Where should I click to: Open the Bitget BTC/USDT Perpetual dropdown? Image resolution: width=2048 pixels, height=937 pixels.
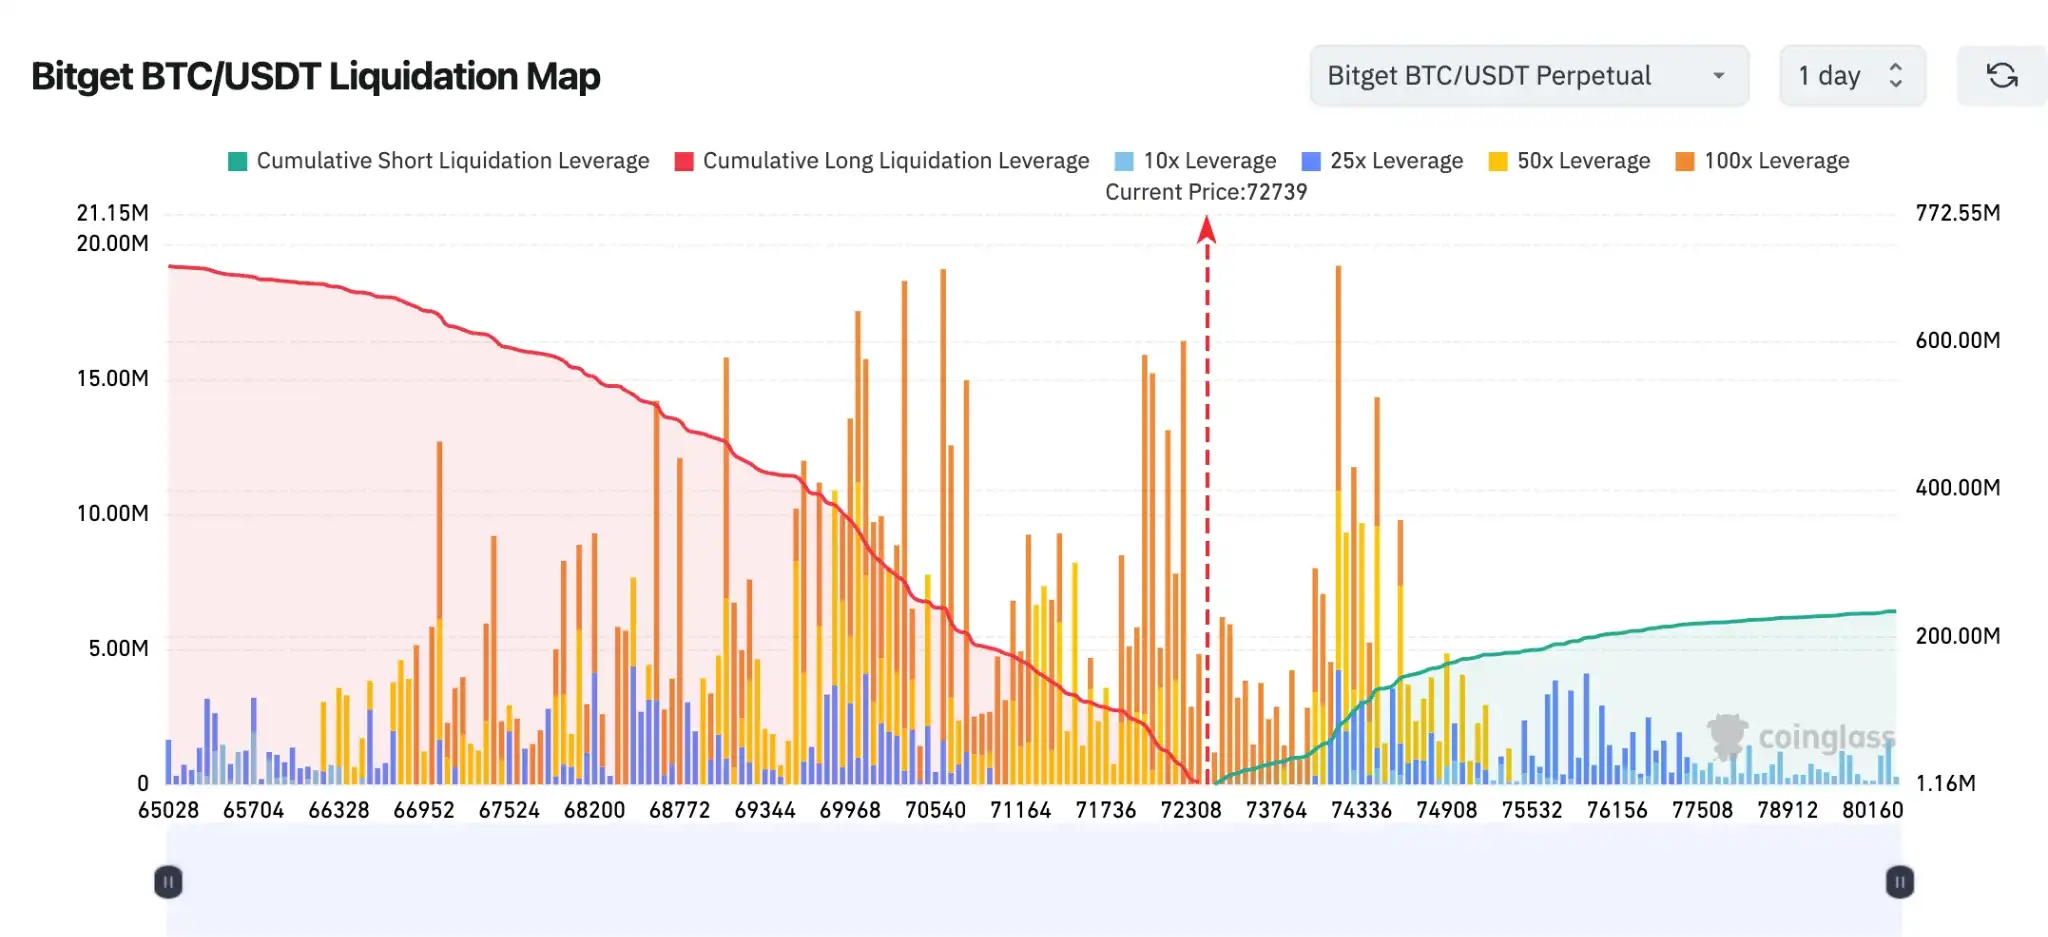[1528, 76]
